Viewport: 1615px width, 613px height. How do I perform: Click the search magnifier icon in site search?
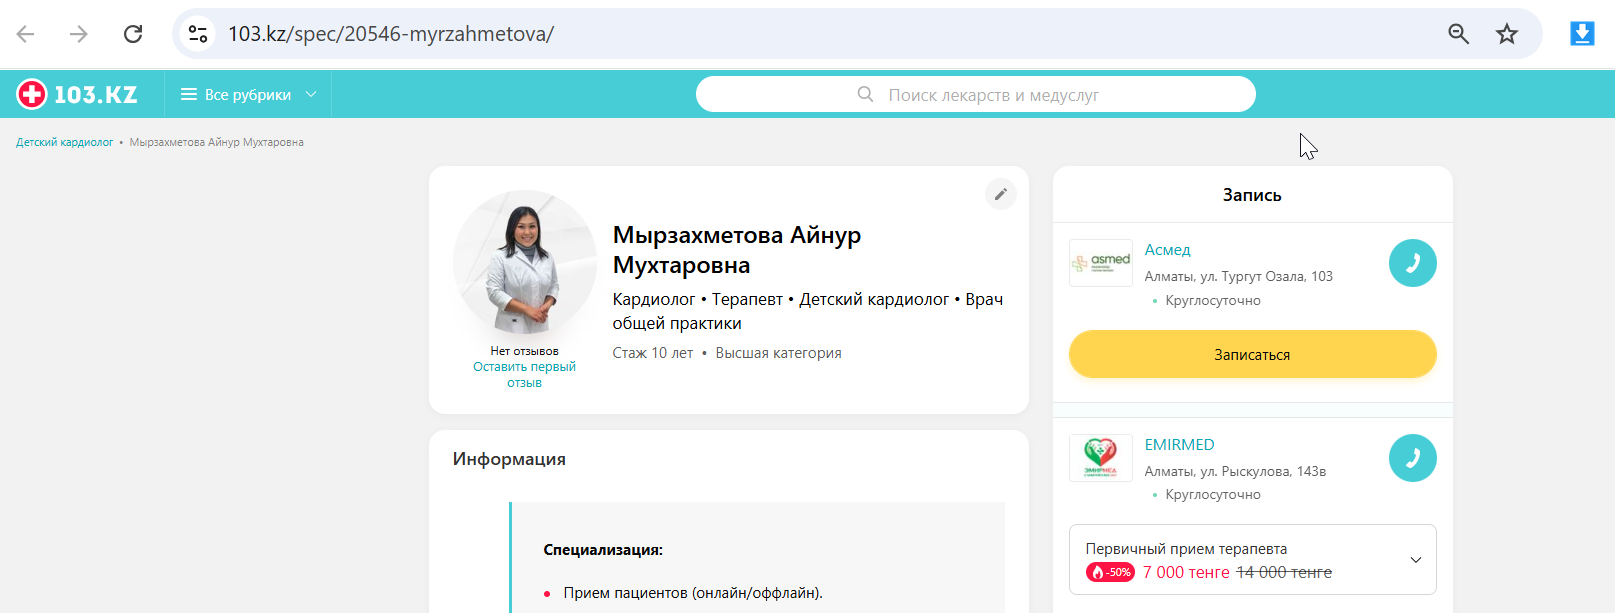[x=866, y=94]
